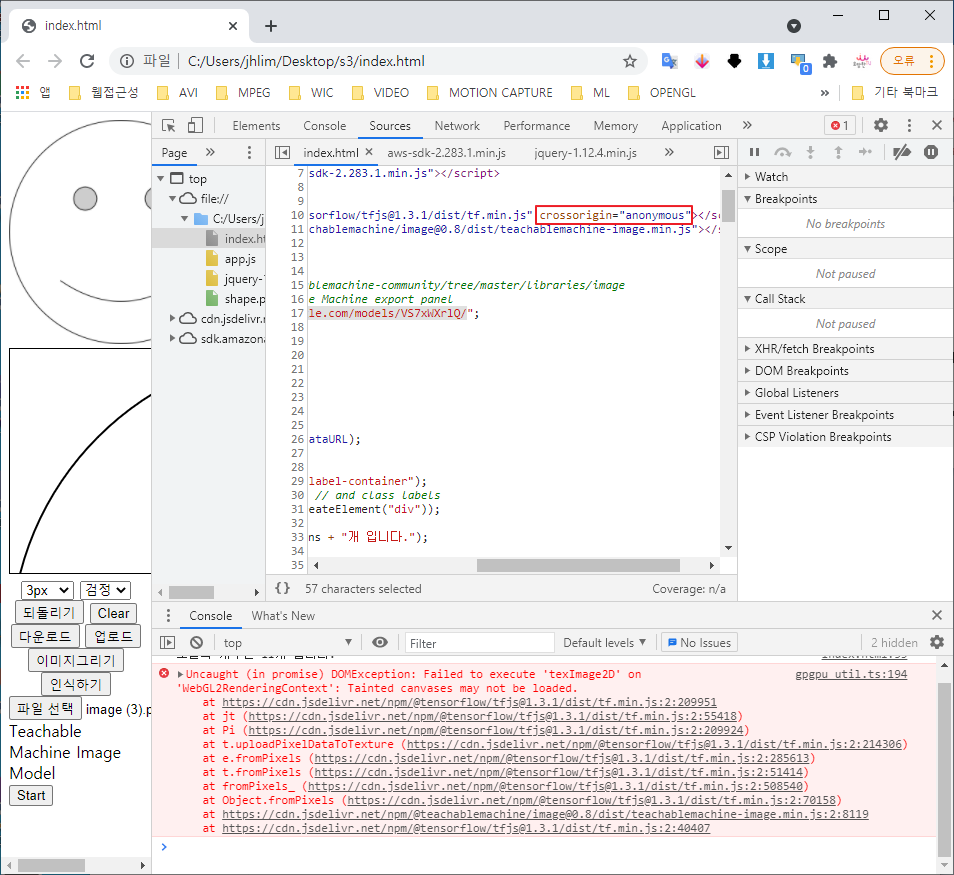Image resolution: width=954 pixels, height=875 pixels.
Task: Step over the next function call
Action: pyautogui.click(x=782, y=152)
